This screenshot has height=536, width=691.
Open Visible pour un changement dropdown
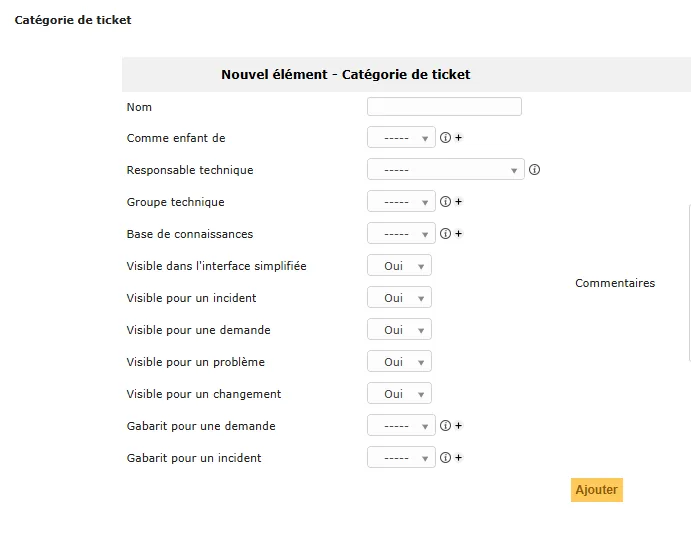click(x=399, y=394)
